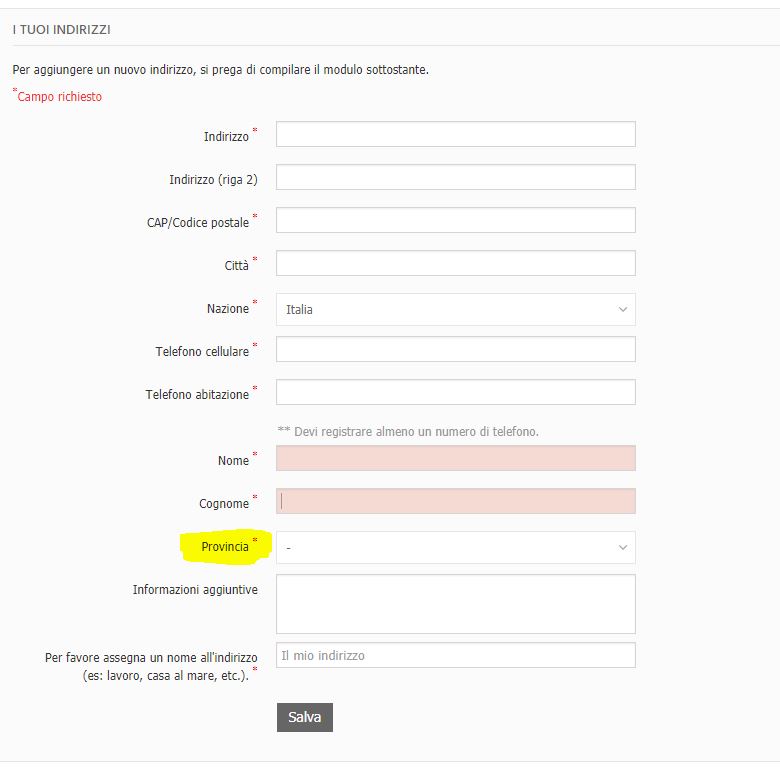
Task: Click the highlighted Nome field
Action: click(x=455, y=458)
